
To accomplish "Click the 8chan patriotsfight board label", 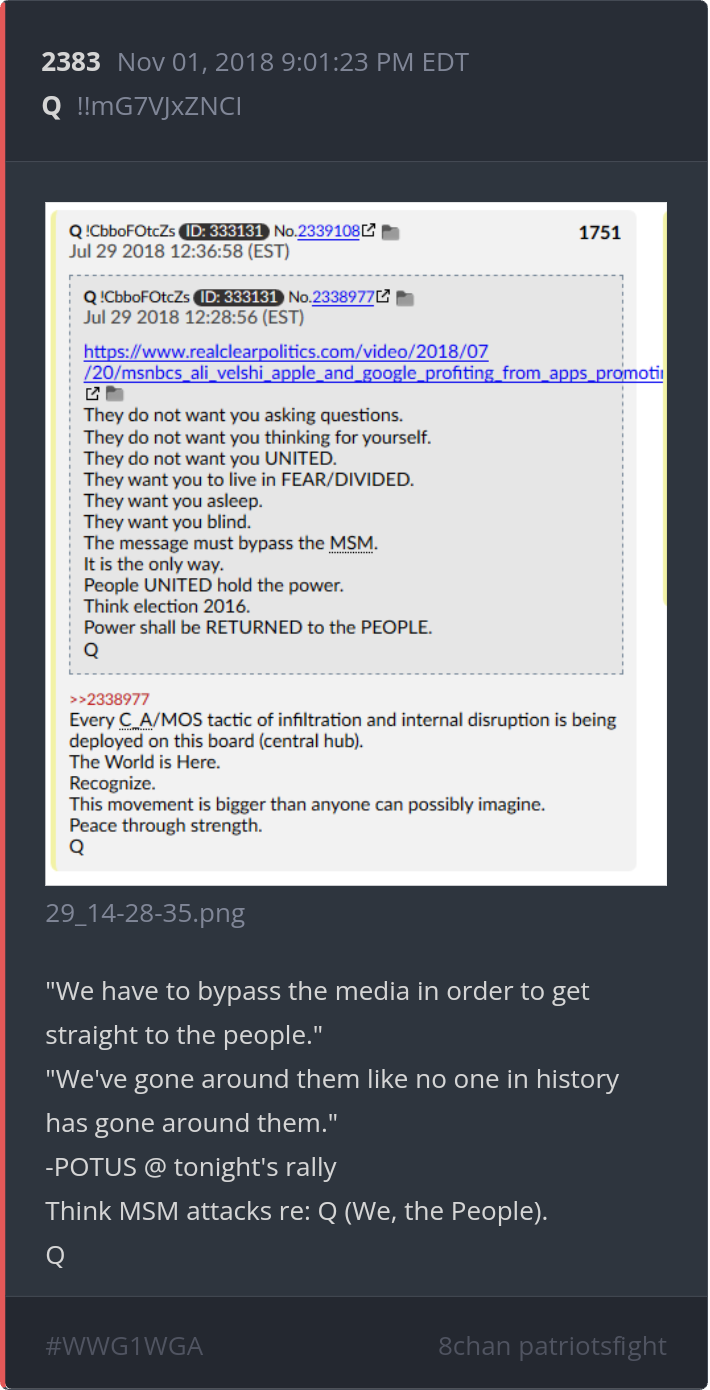I will 552,1345.
